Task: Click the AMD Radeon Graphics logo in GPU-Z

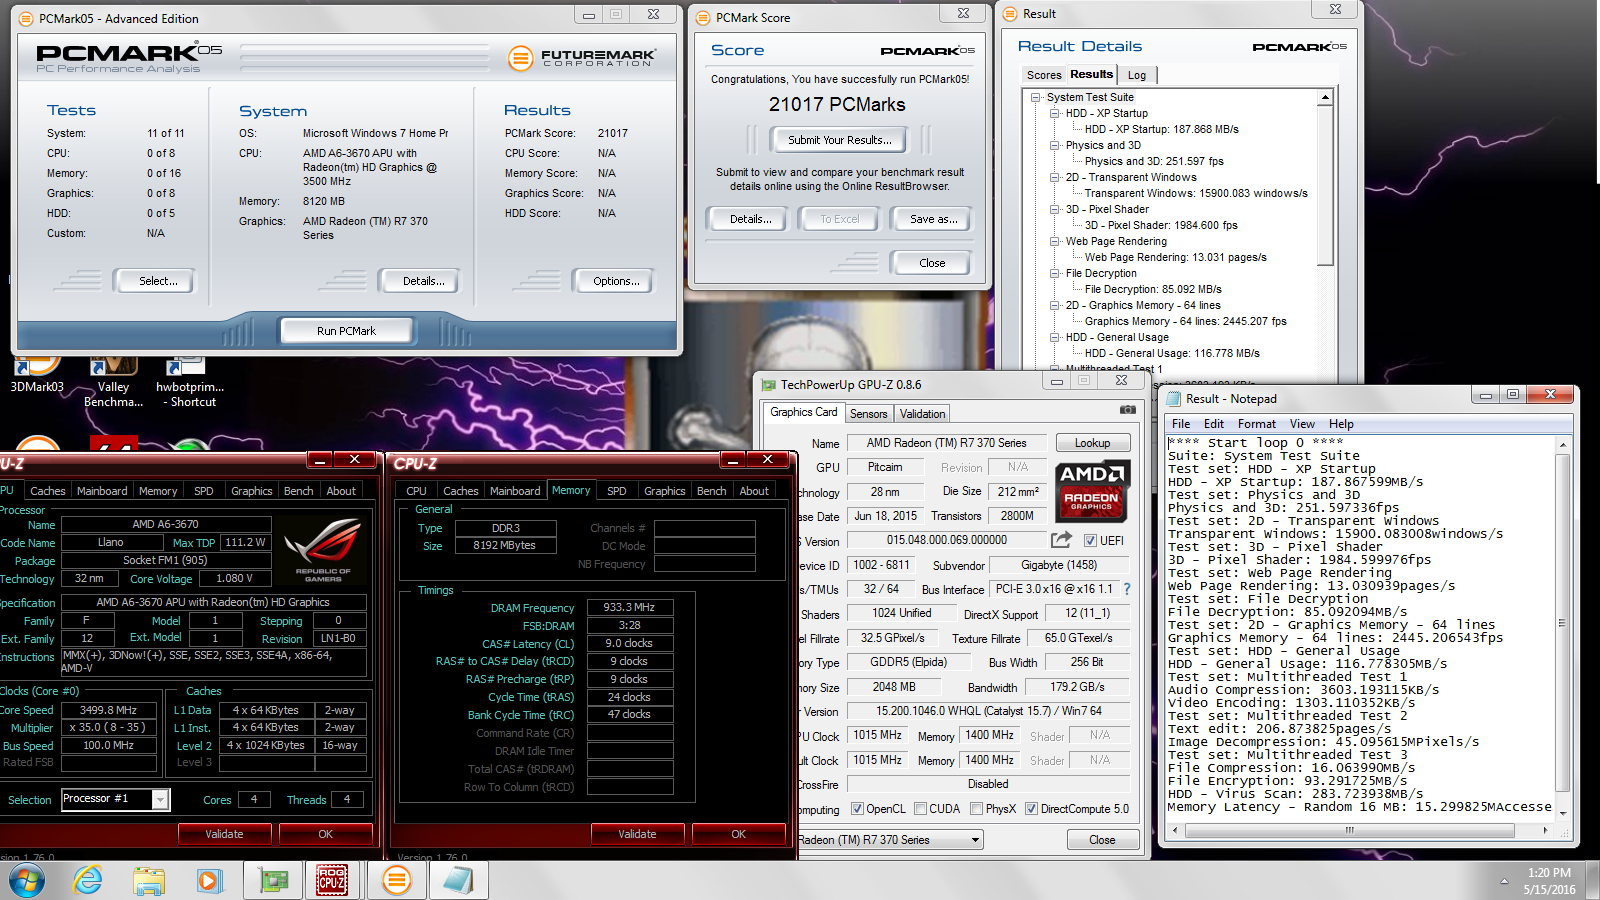Action: [x=1092, y=491]
